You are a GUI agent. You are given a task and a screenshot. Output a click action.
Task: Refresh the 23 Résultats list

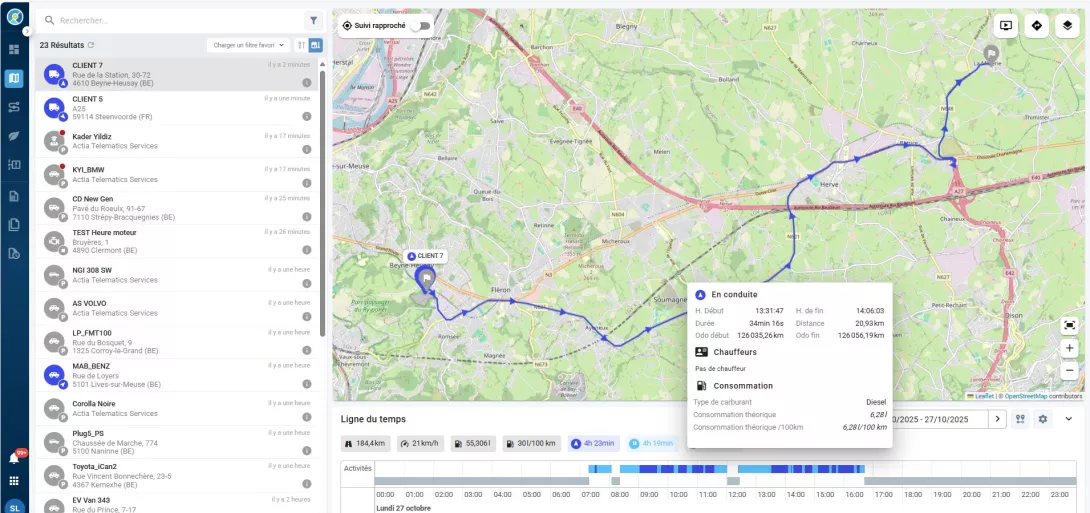tap(90, 45)
